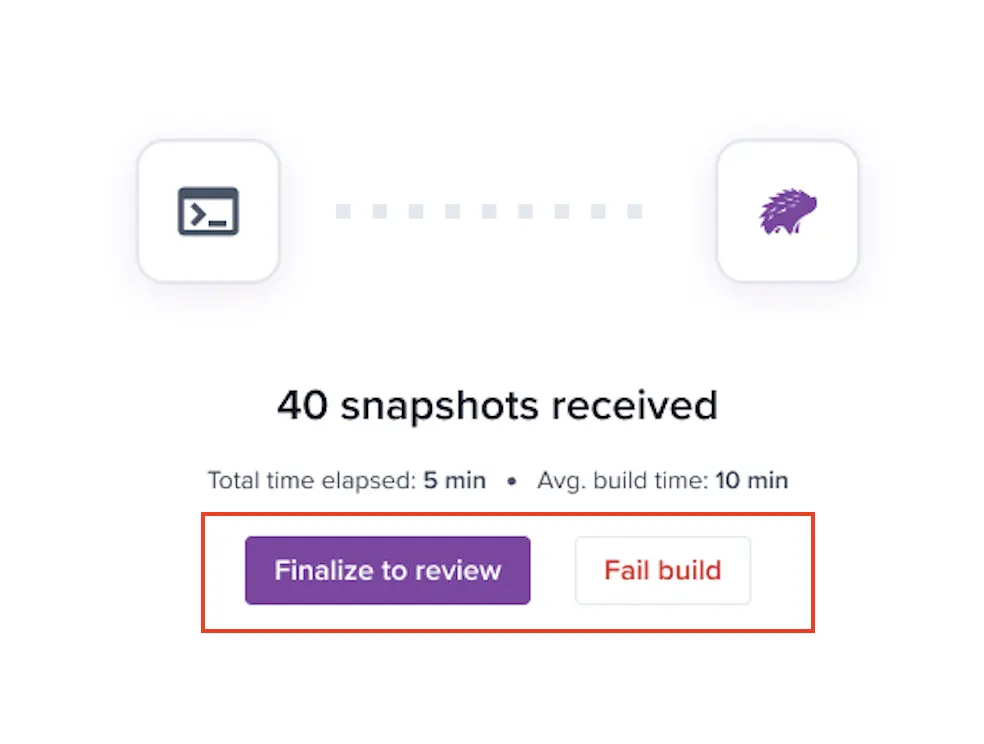Click the bullet separator between time stats
Image resolution: width=984 pixels, height=744 pixels.
click(512, 481)
